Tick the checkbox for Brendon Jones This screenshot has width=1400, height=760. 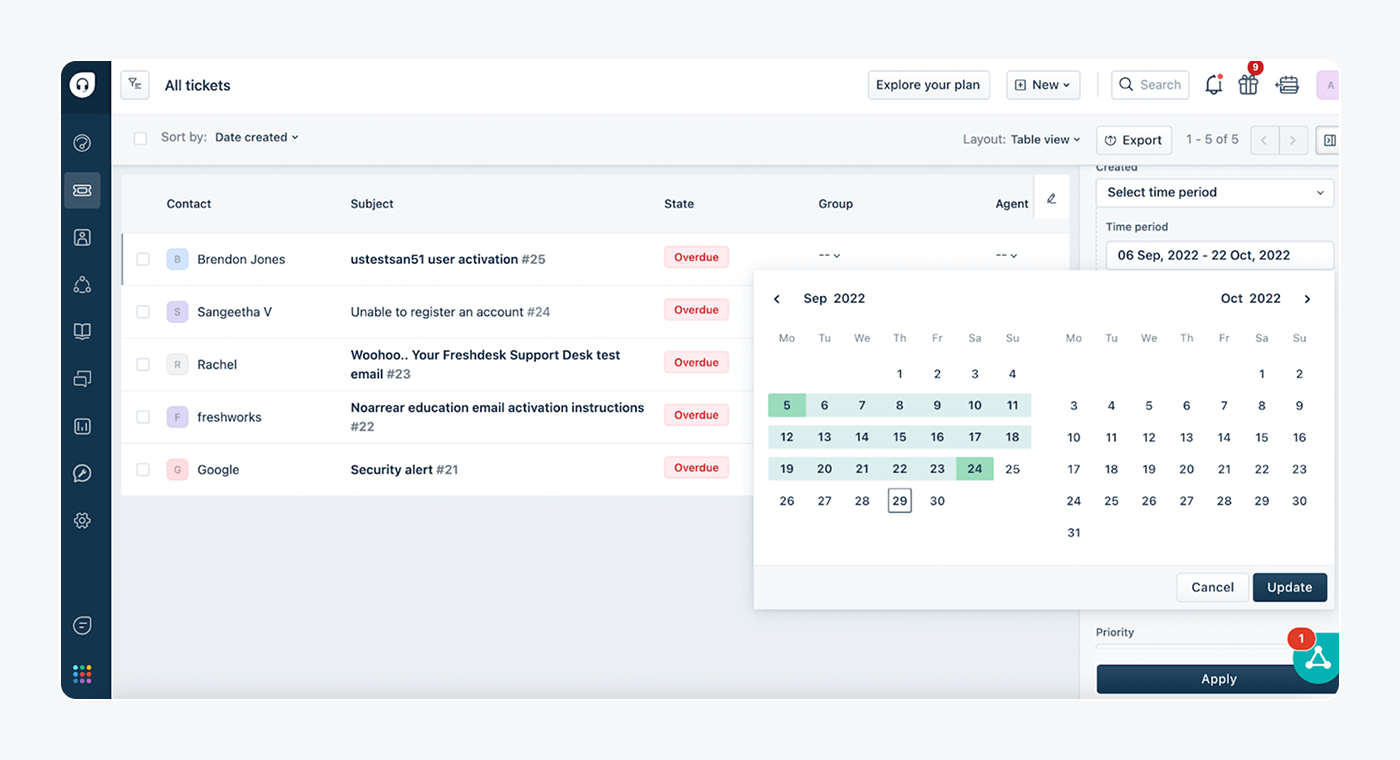click(143, 259)
